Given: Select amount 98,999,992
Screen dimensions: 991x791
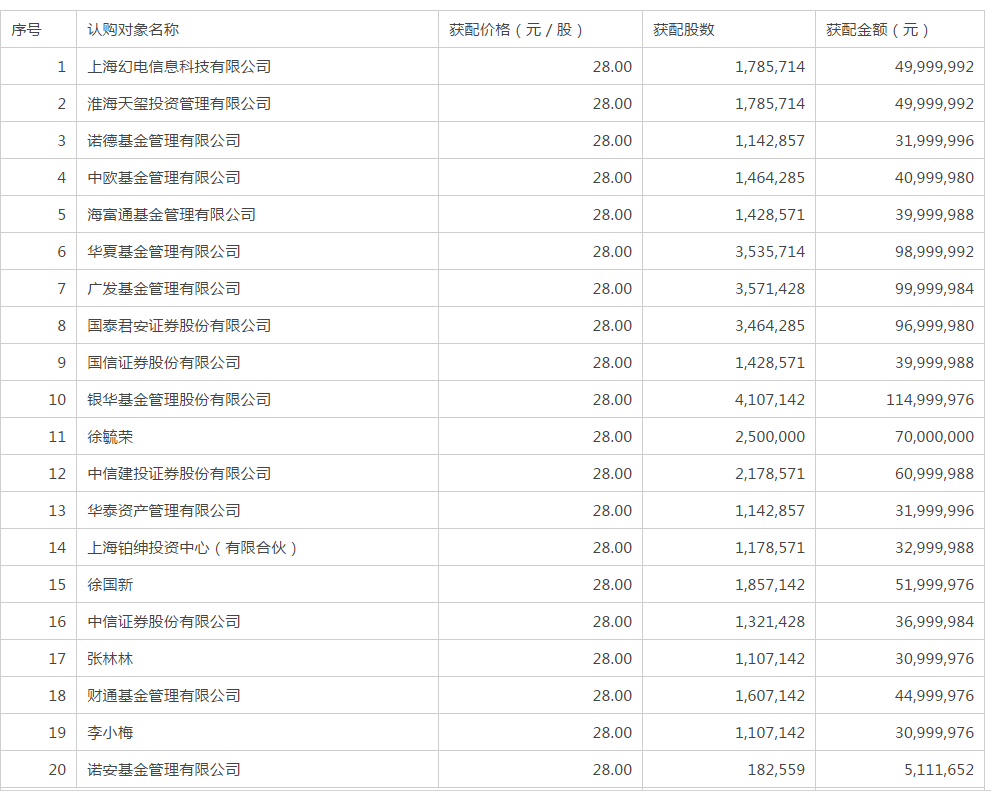Looking at the screenshot, I should click(934, 251).
